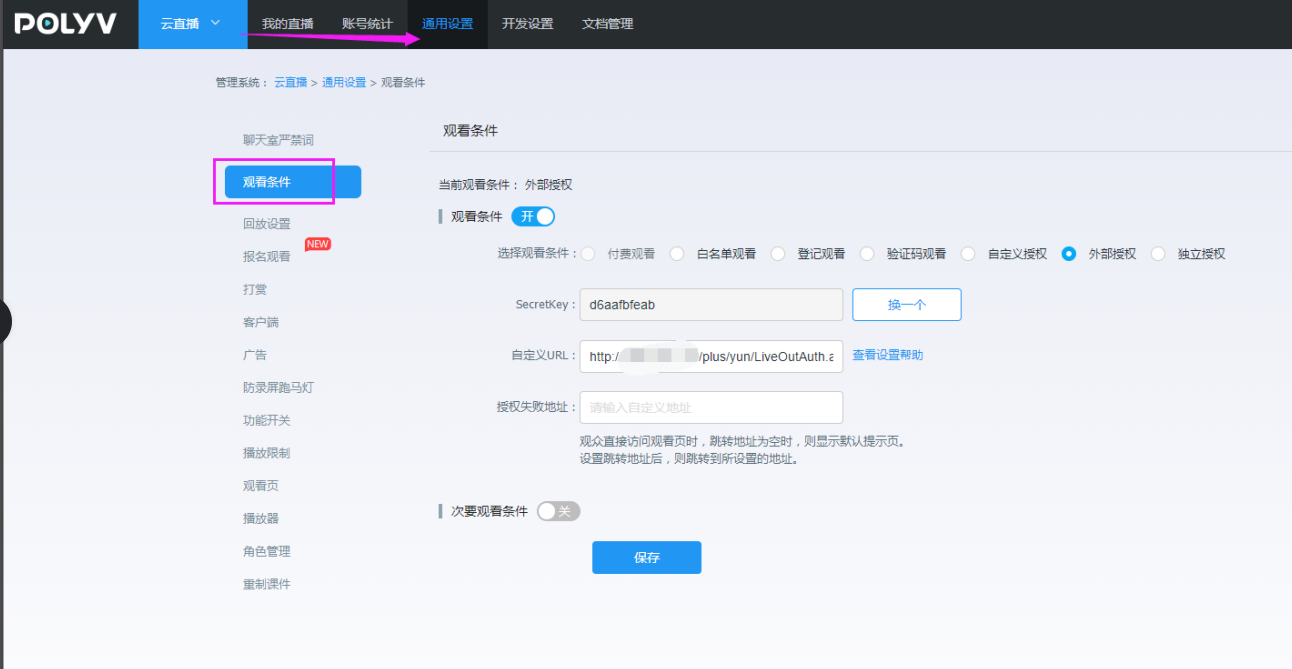This screenshot has height=669, width=1292.
Task: Click the POLYV logo
Action: coord(66,24)
